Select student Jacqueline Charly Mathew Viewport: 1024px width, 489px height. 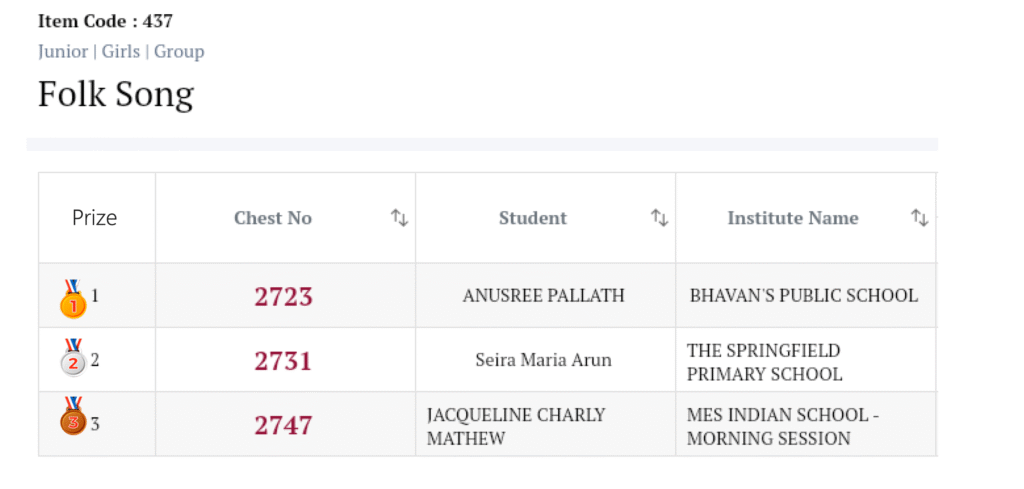(516, 426)
